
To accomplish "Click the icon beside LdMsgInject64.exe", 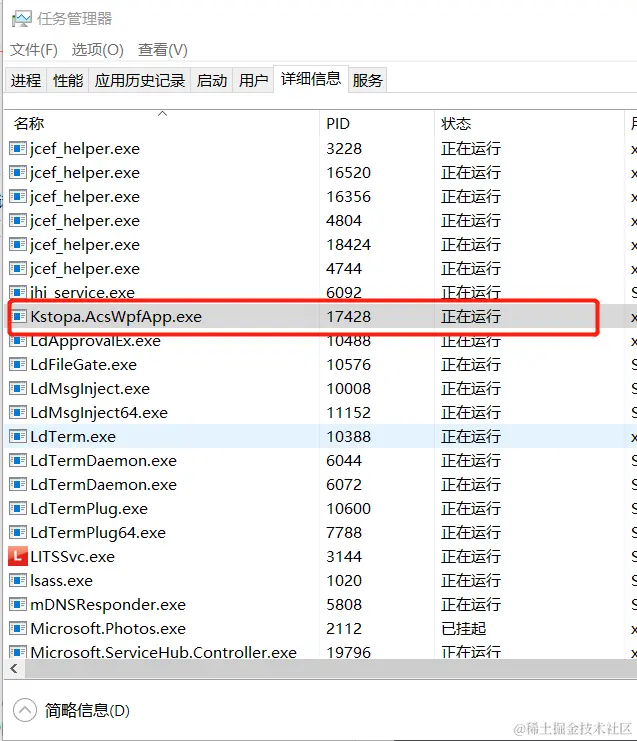I will pyautogui.click(x=18, y=413).
